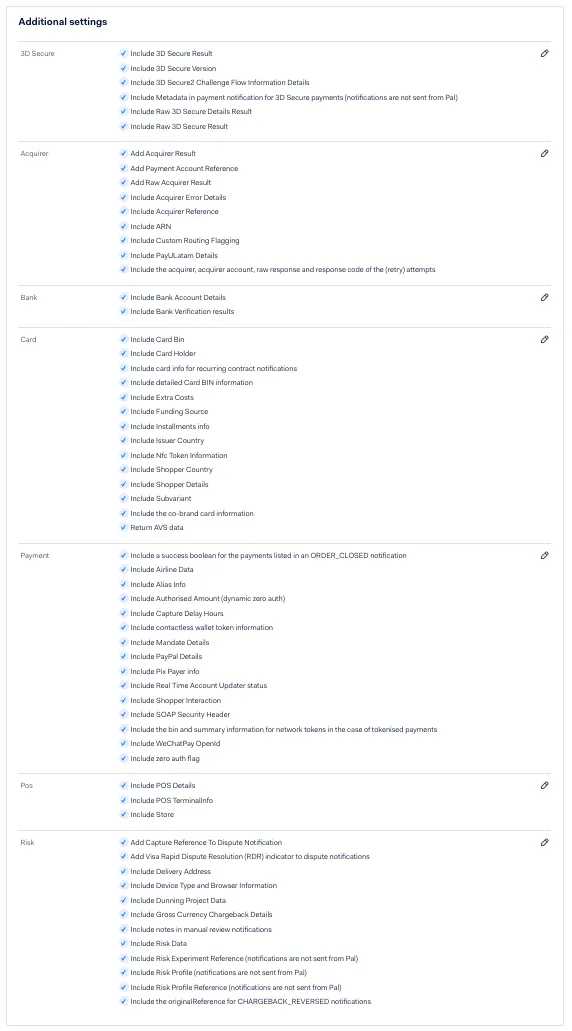Toggle Include ARN checkmark
The height and width of the screenshot is (1031, 572).
123,226
